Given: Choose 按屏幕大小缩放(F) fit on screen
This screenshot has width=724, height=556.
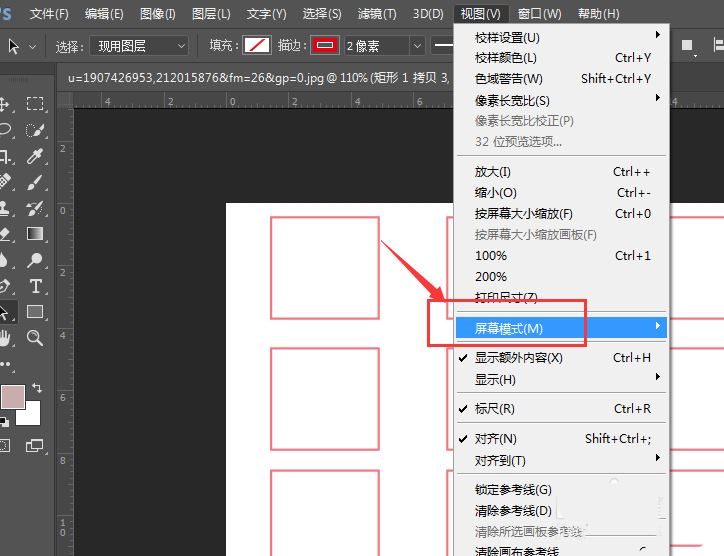Looking at the screenshot, I should [x=561, y=213].
